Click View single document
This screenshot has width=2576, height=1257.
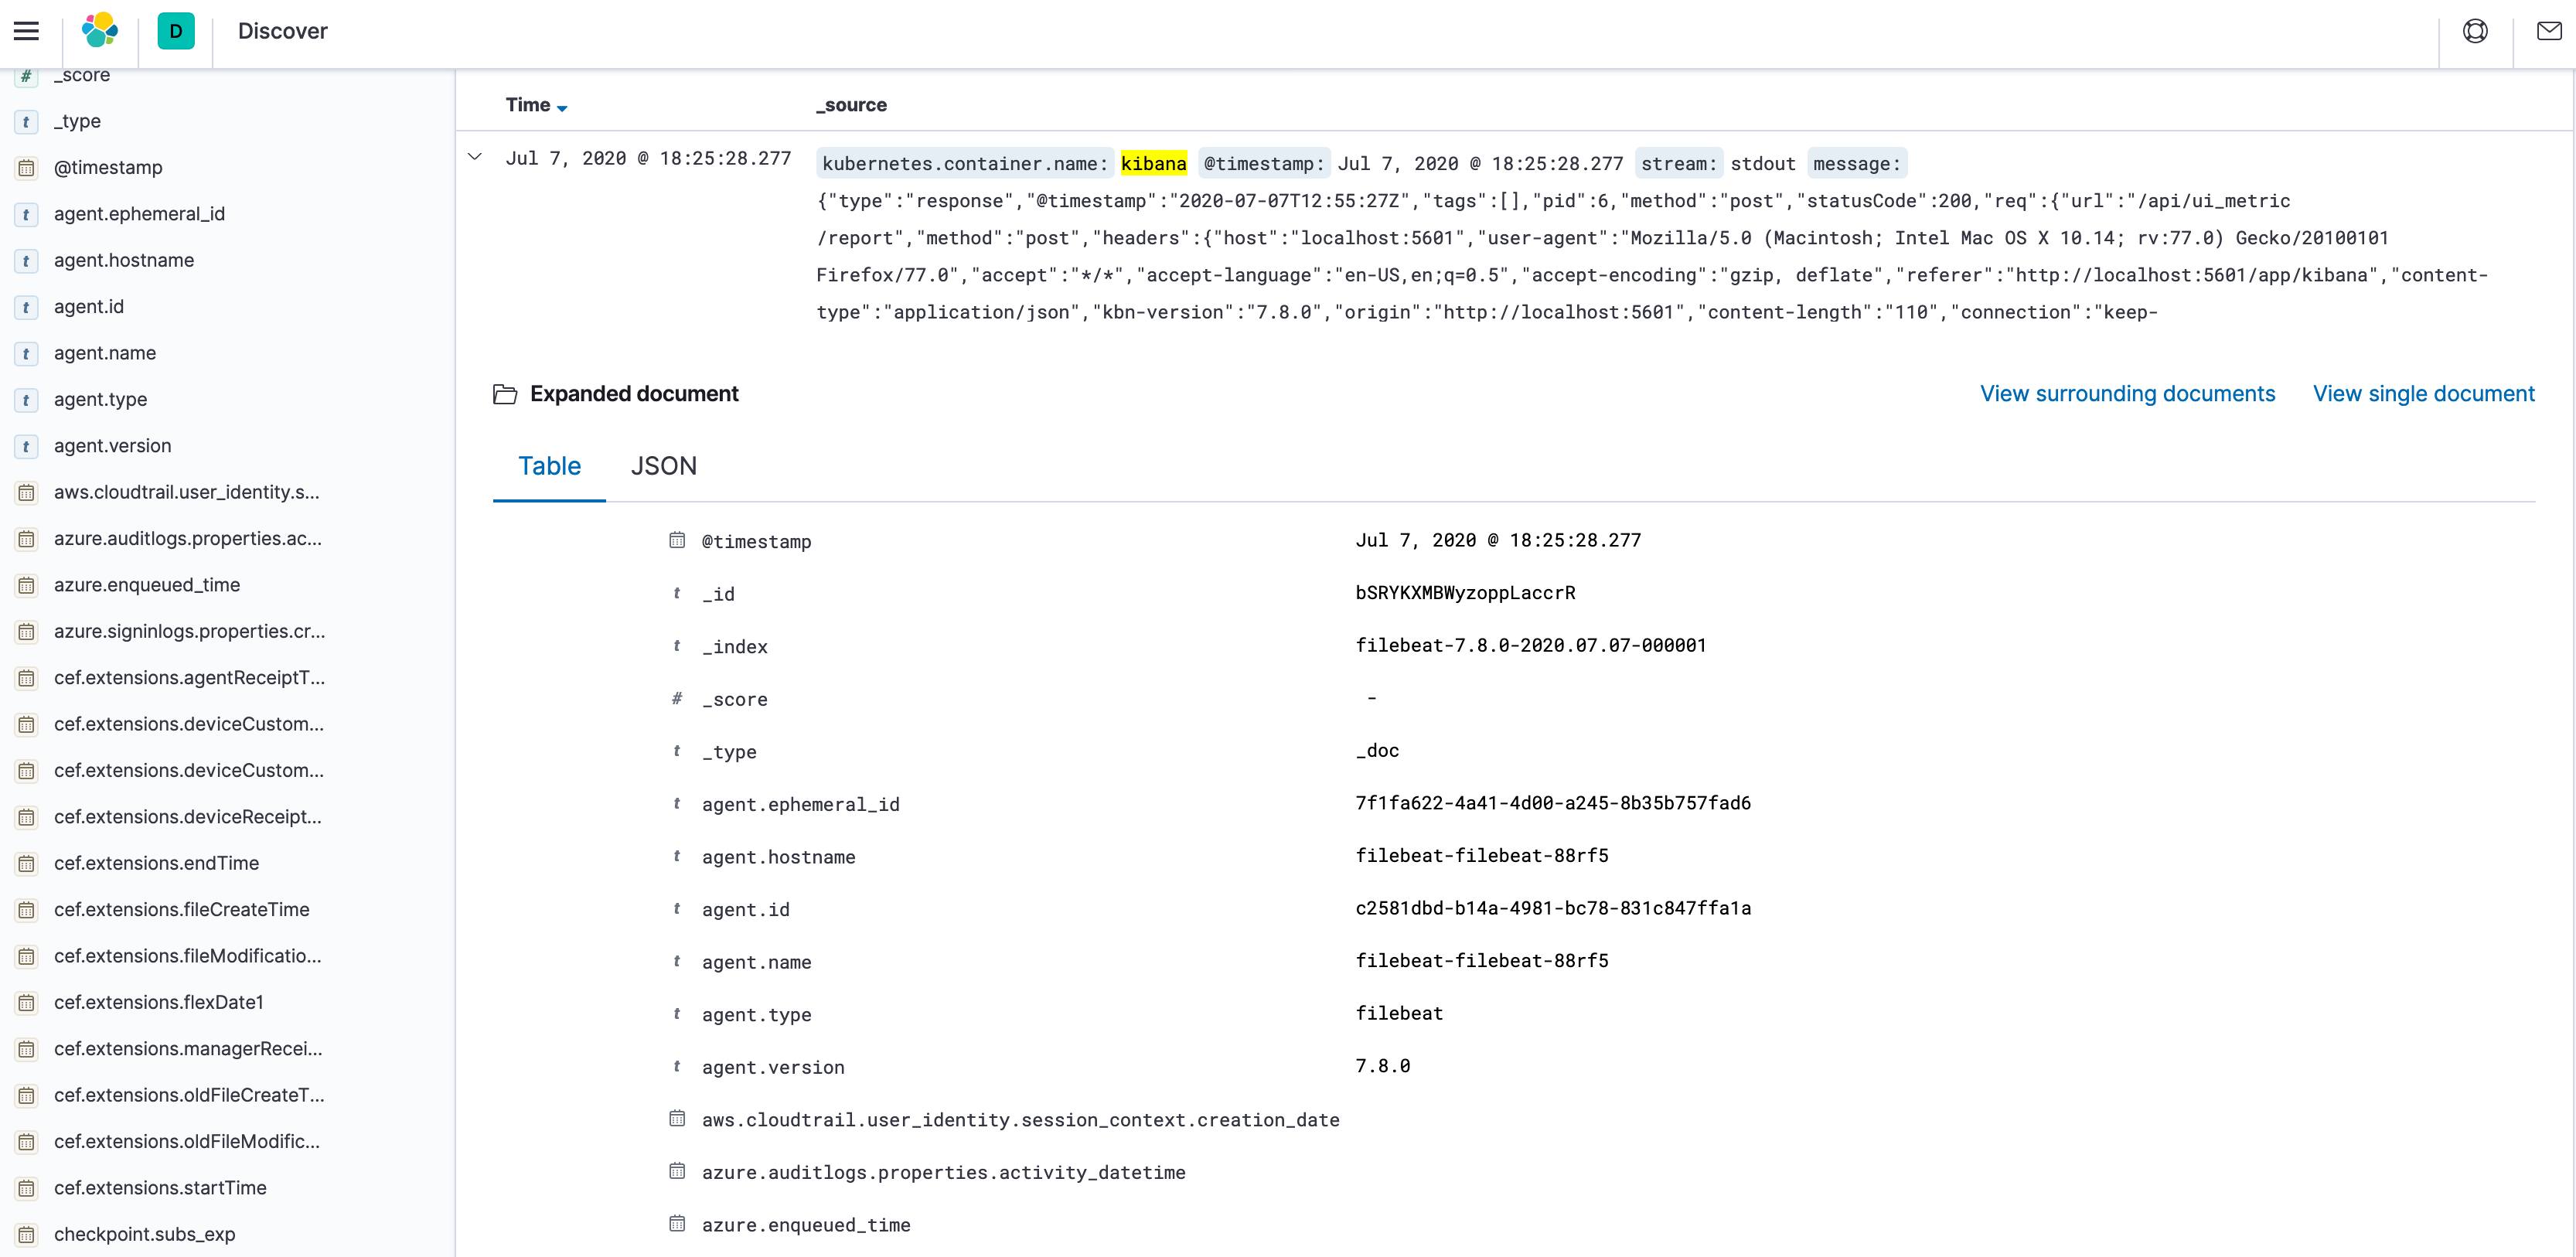coord(2424,393)
